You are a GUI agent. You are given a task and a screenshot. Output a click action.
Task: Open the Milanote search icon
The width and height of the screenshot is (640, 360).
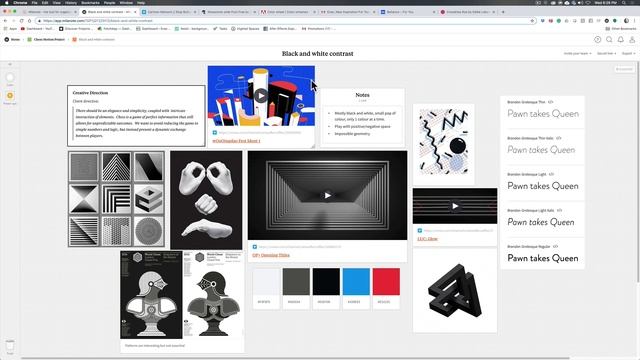point(609,40)
